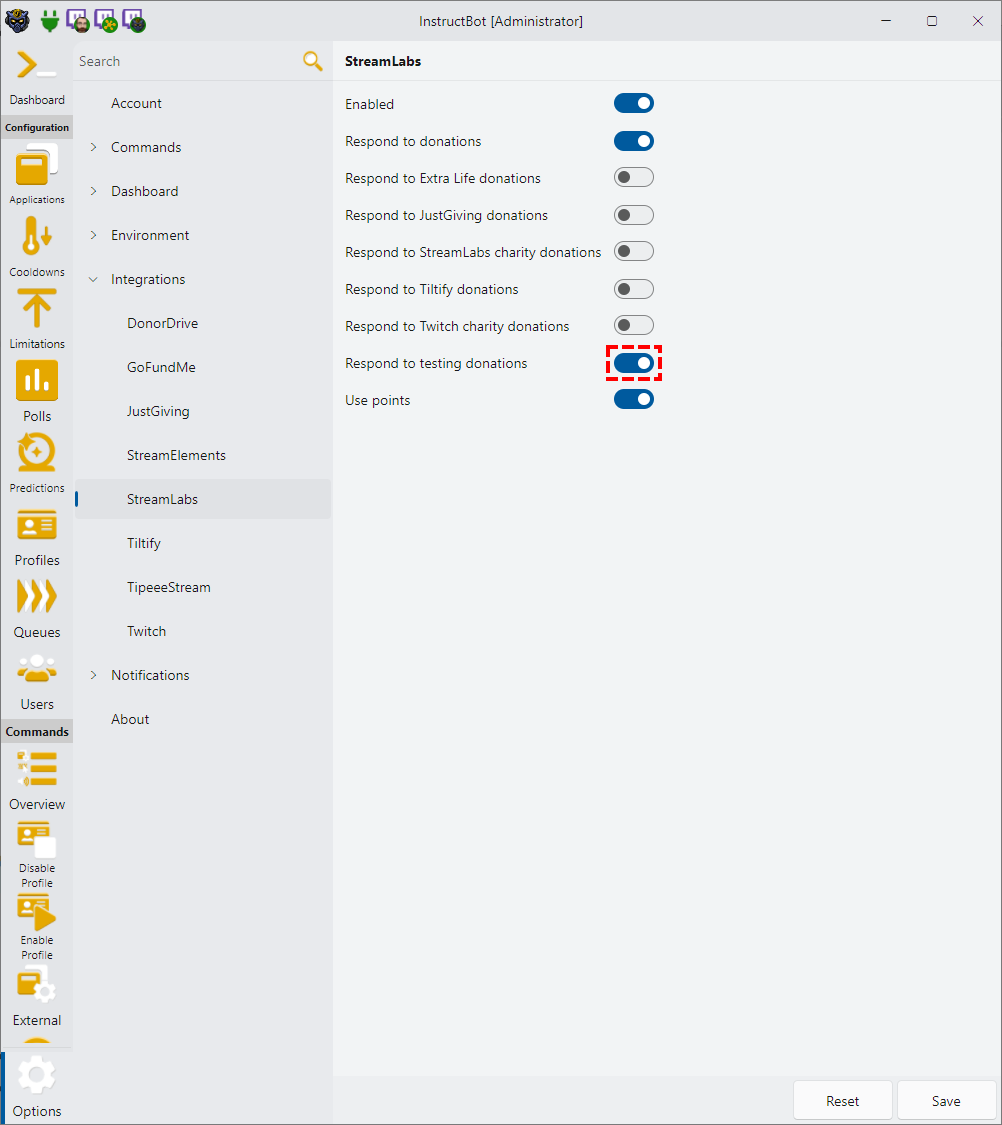Image resolution: width=1002 pixels, height=1125 pixels.
Task: Click the second Twitch account status icon
Action: click(106, 21)
